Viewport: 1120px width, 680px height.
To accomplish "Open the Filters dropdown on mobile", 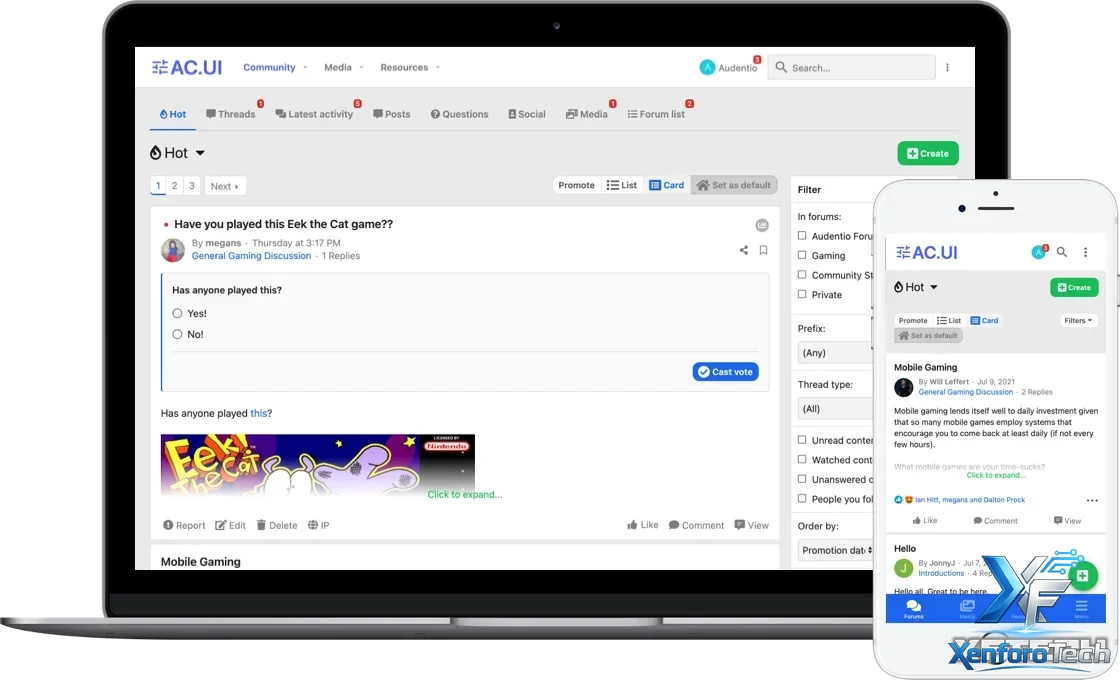I will [x=1078, y=321].
